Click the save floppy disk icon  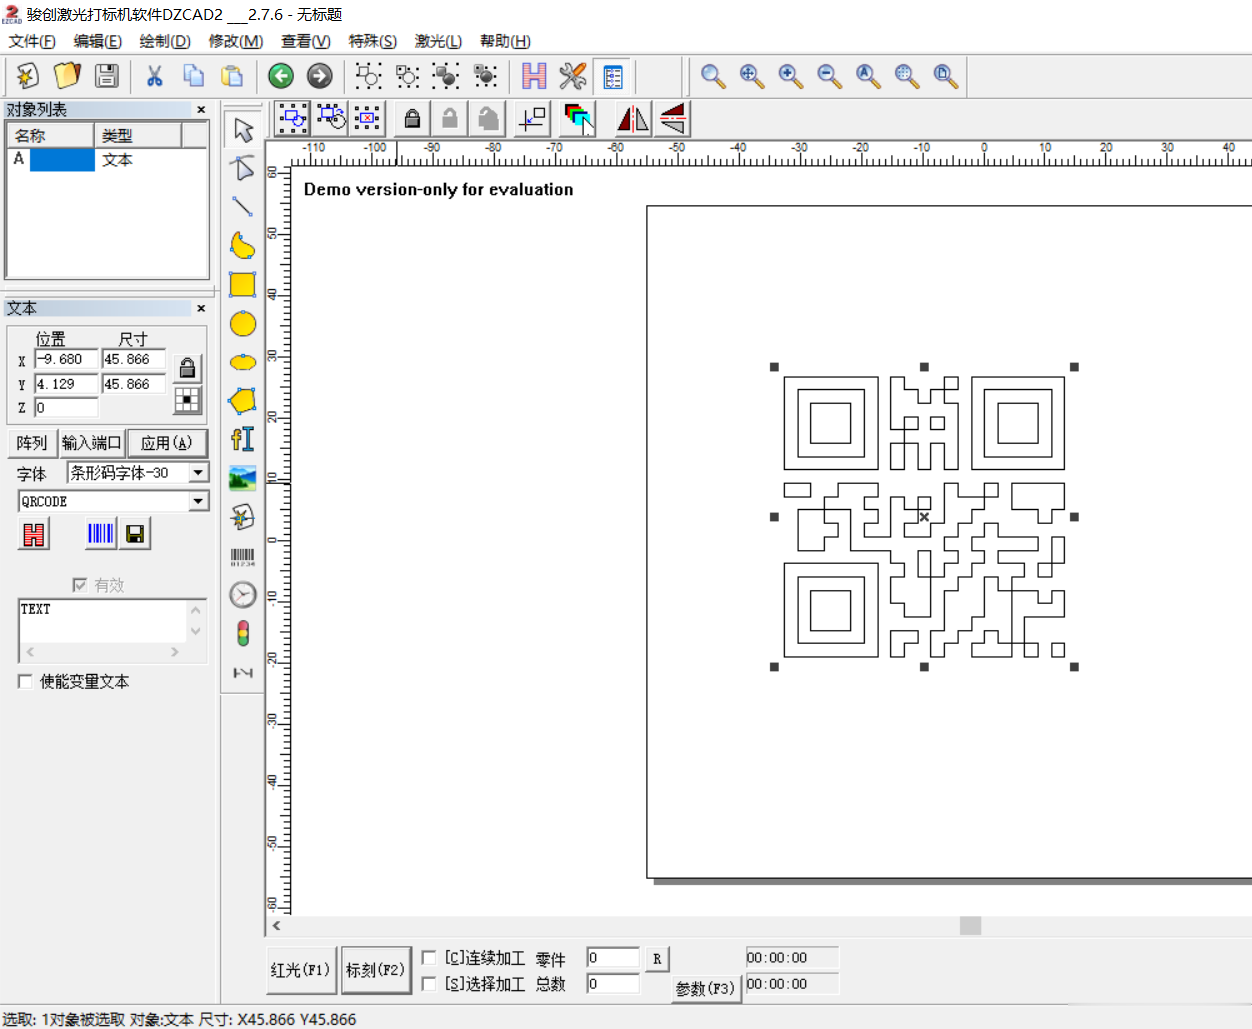107,76
